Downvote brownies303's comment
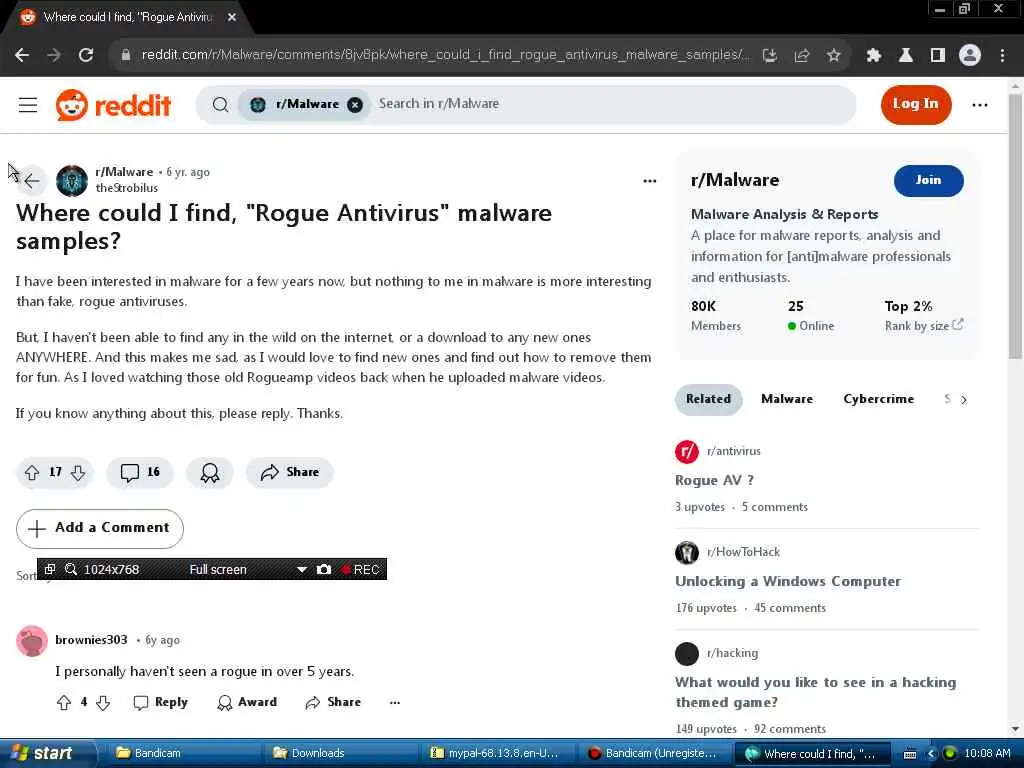Viewport: 1024px width, 768px height. coord(103,703)
